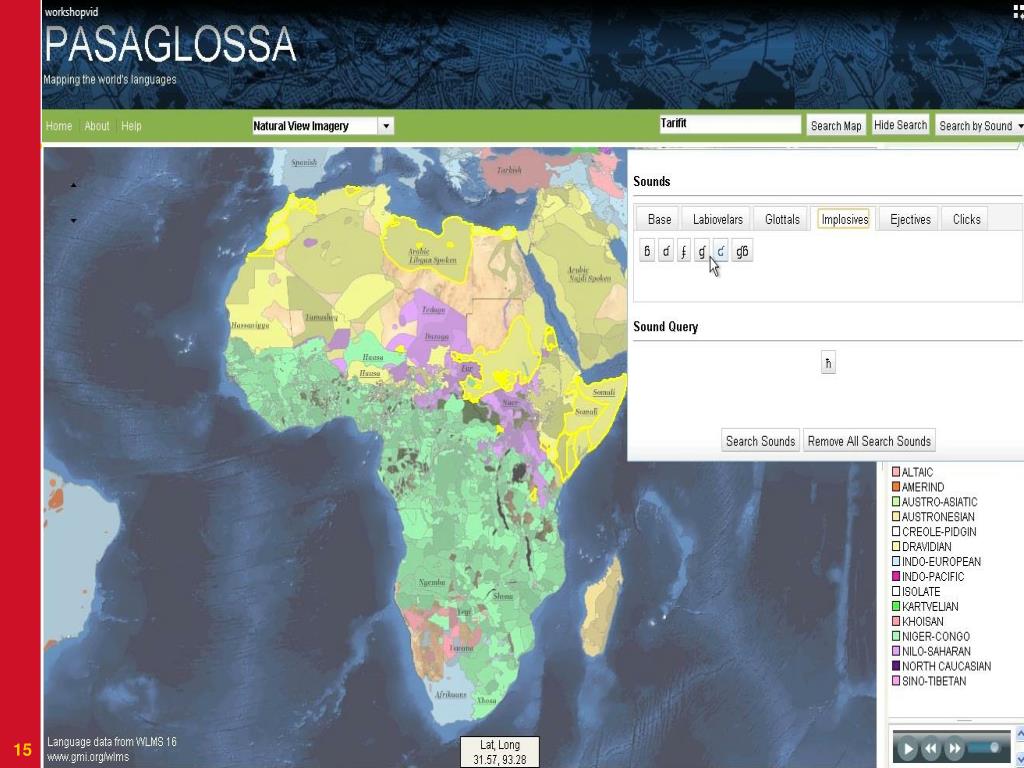Pick the ʄ palatal implosive symbol

684,251
